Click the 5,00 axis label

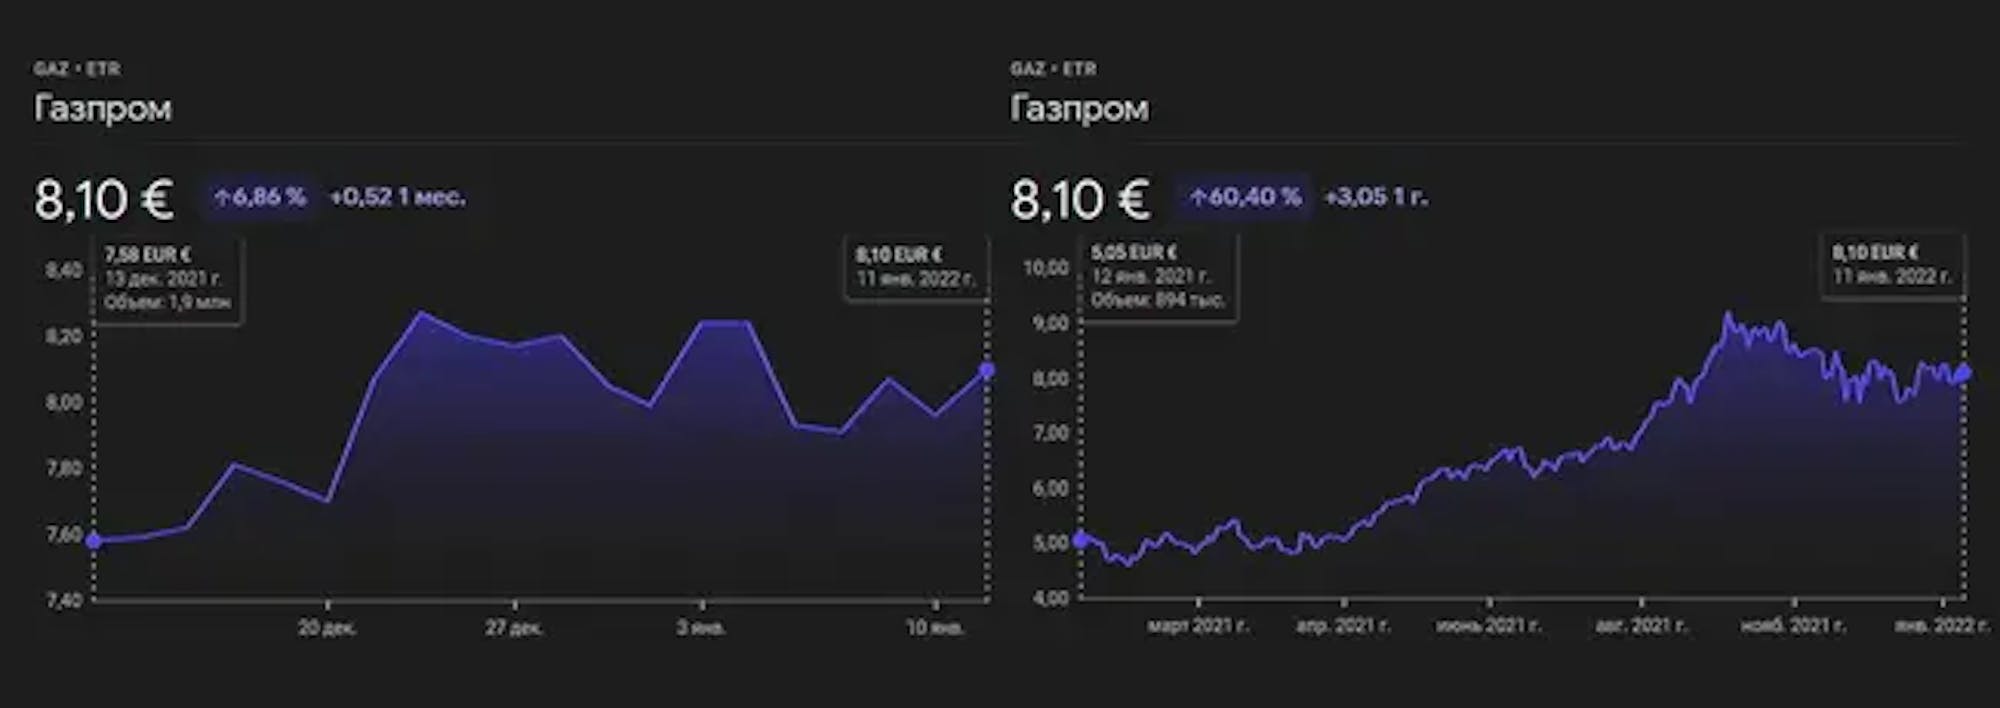point(1051,543)
